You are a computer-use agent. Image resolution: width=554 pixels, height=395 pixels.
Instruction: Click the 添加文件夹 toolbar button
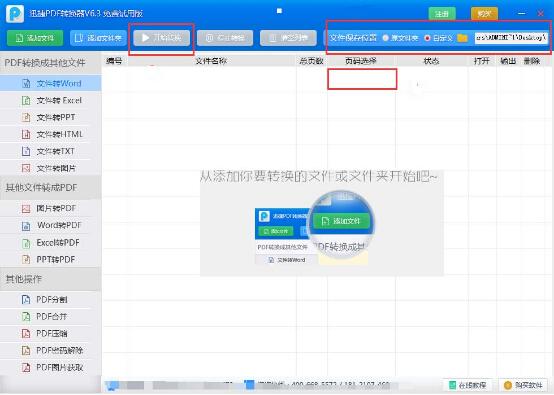pyautogui.click(x=99, y=38)
